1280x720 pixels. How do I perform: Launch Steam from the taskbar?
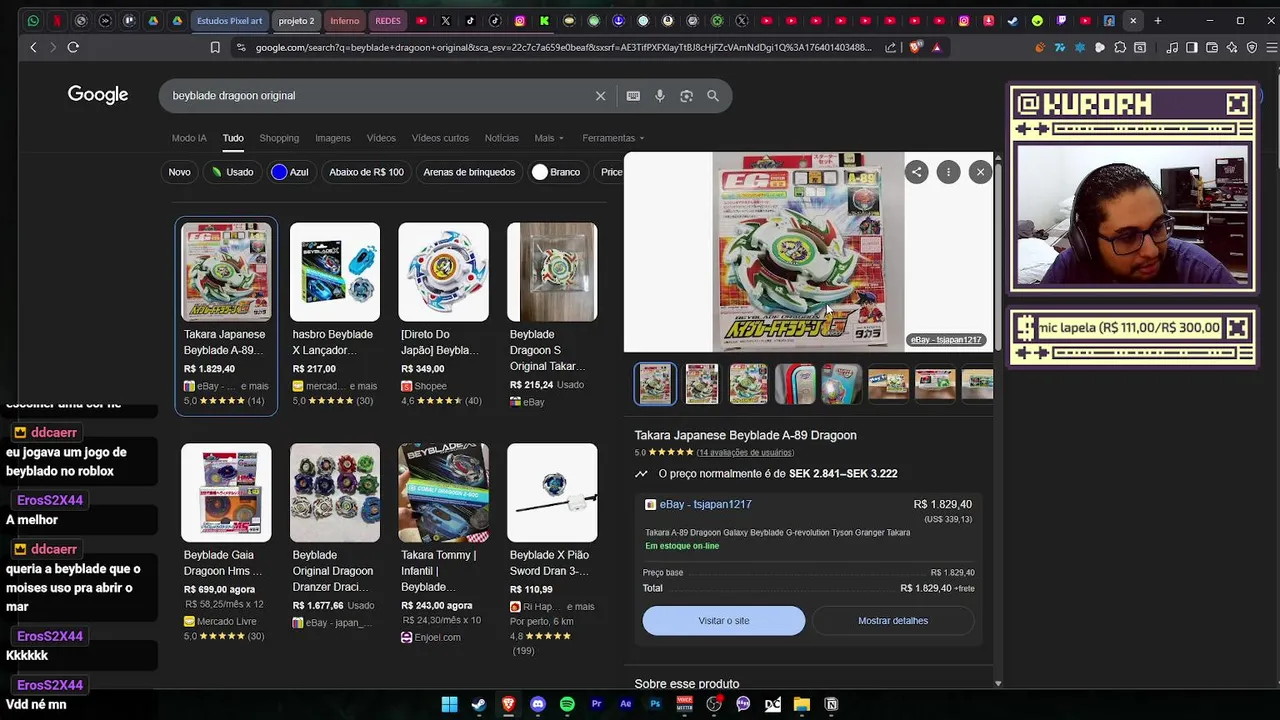(479, 704)
